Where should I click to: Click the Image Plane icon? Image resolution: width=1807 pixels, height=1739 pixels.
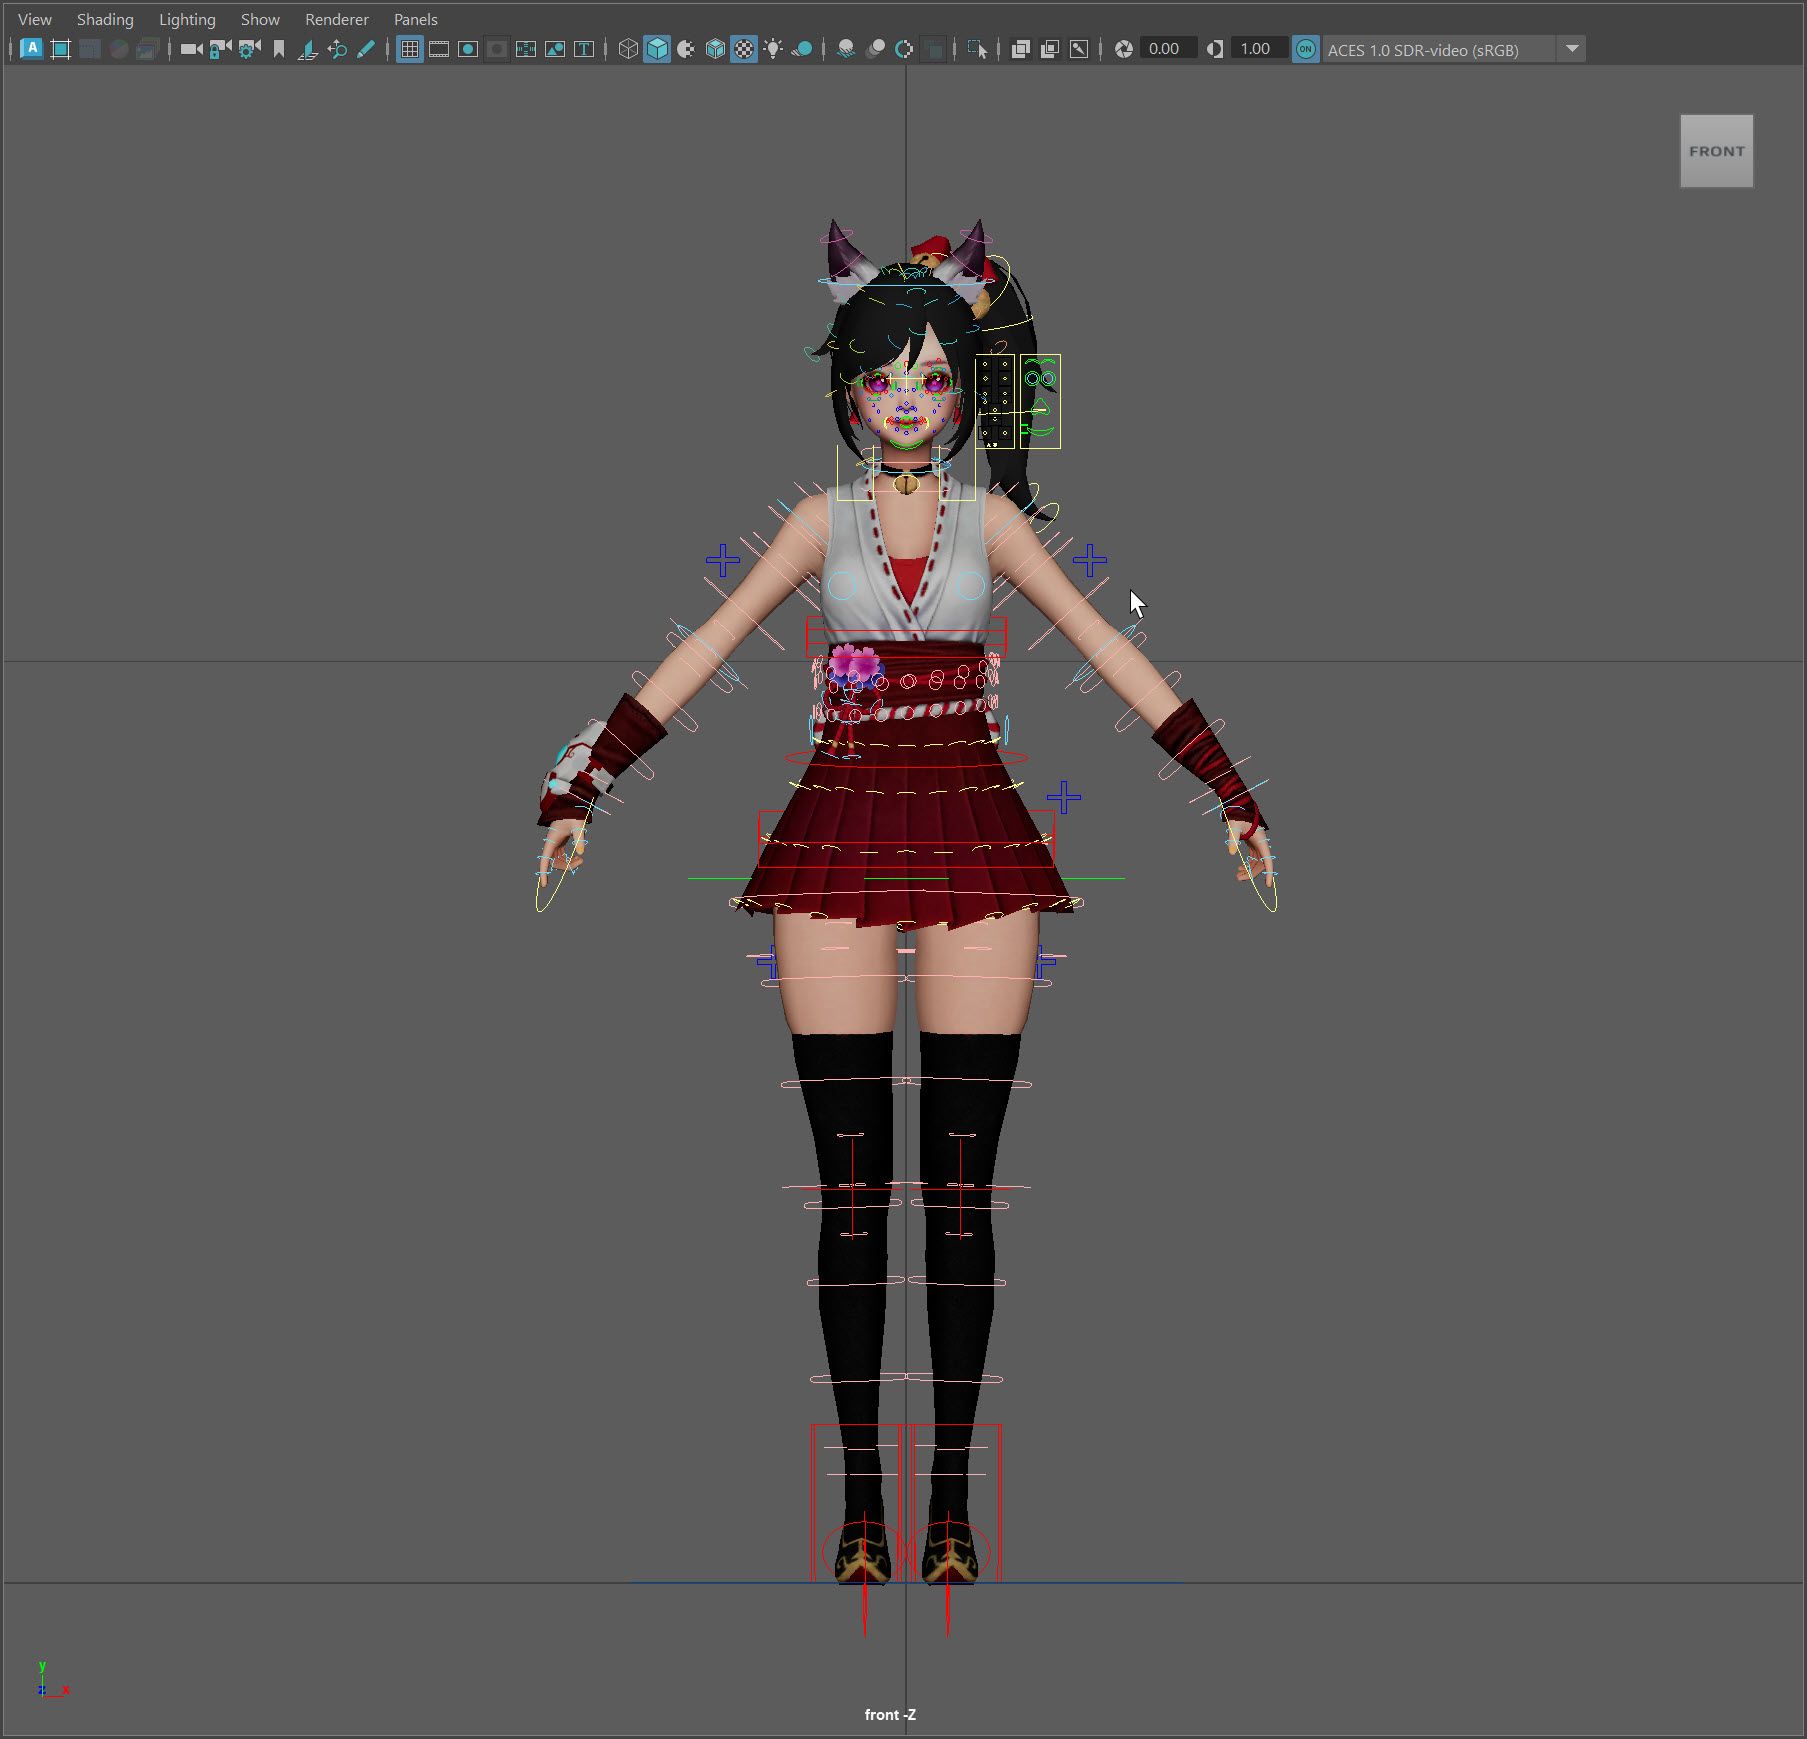308,49
